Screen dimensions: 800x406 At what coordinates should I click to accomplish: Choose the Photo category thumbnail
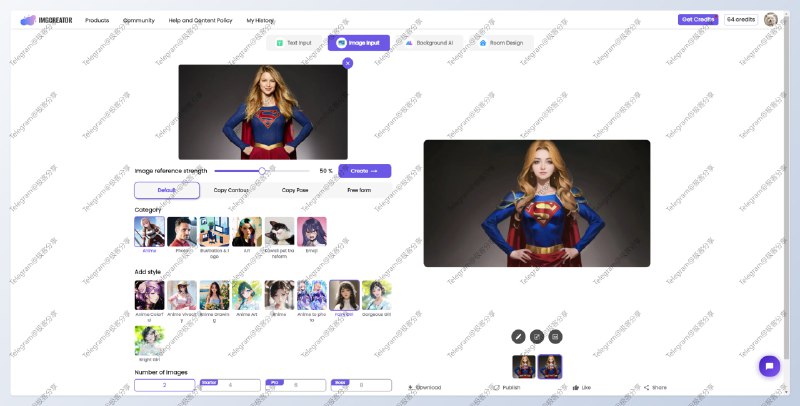pyautogui.click(x=181, y=232)
